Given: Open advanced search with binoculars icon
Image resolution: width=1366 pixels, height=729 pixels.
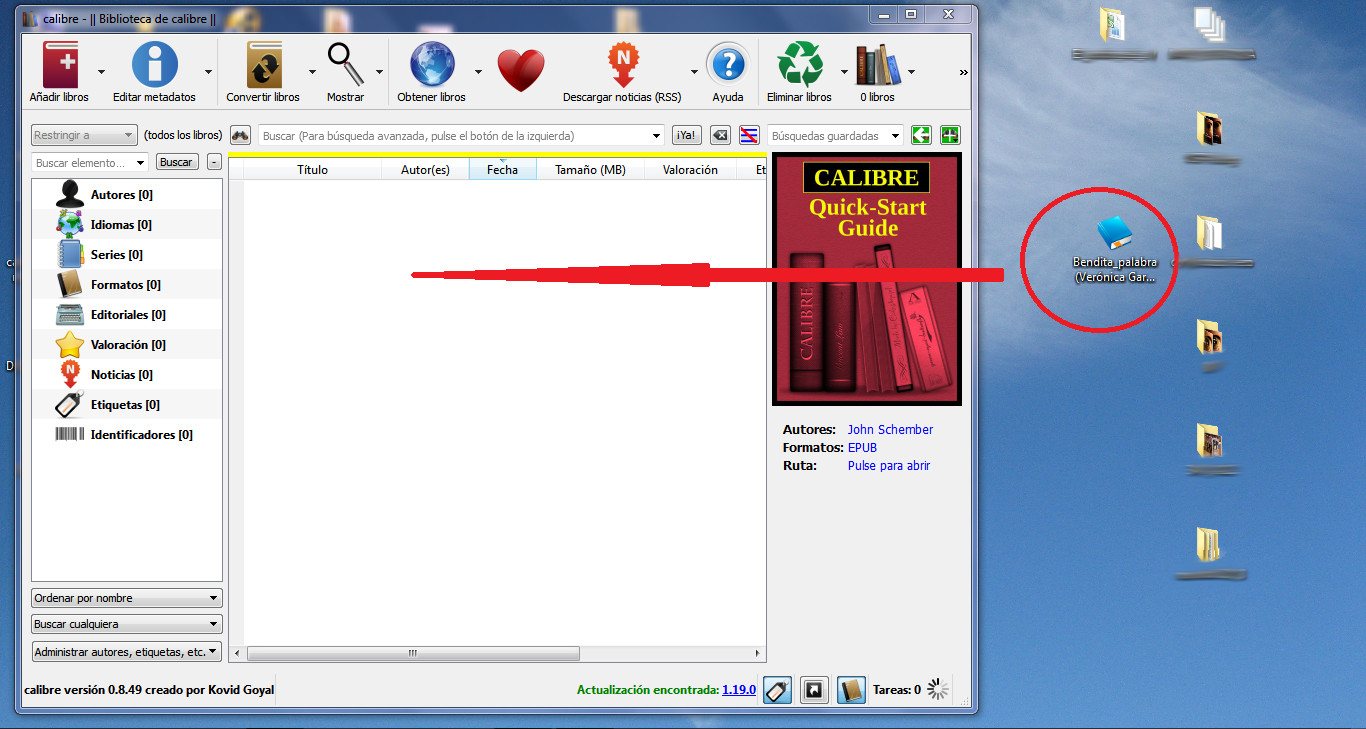Looking at the screenshot, I should tap(240, 135).
